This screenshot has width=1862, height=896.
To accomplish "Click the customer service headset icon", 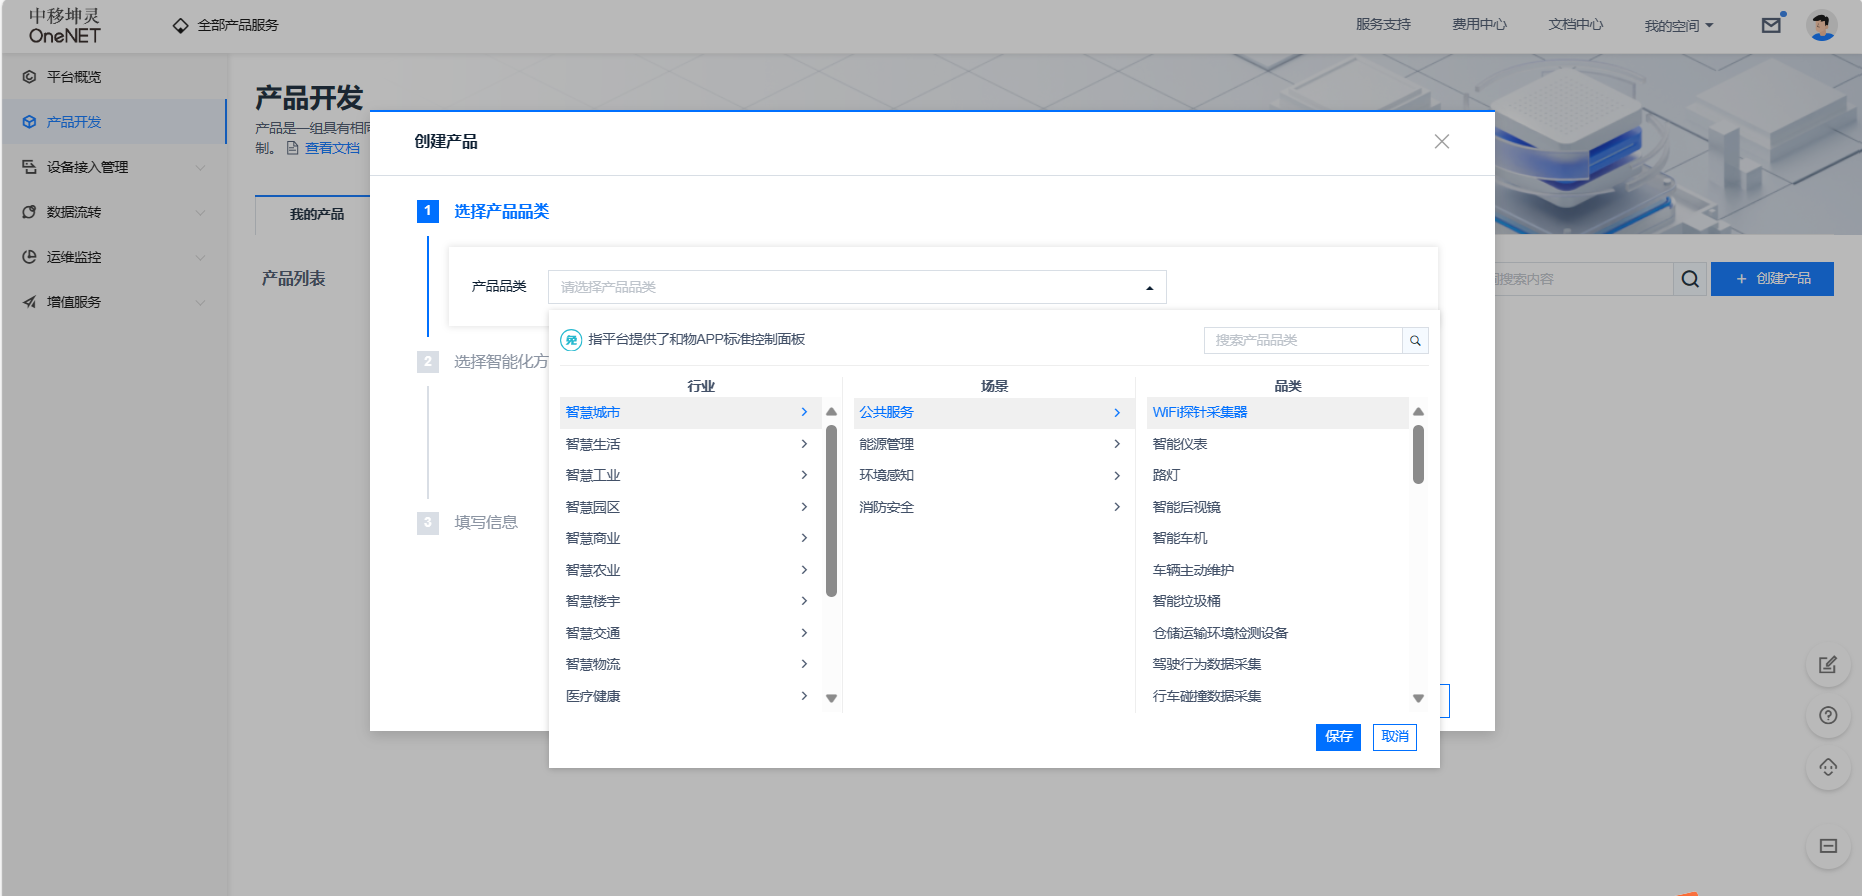I will point(1828,768).
